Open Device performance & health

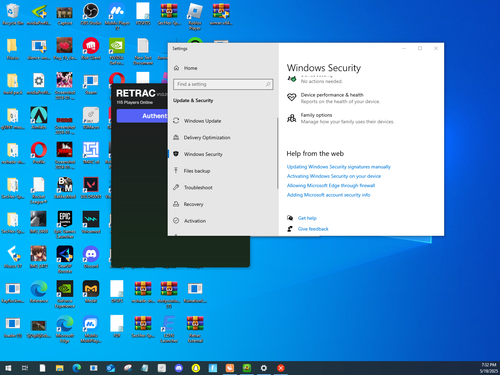333,98
